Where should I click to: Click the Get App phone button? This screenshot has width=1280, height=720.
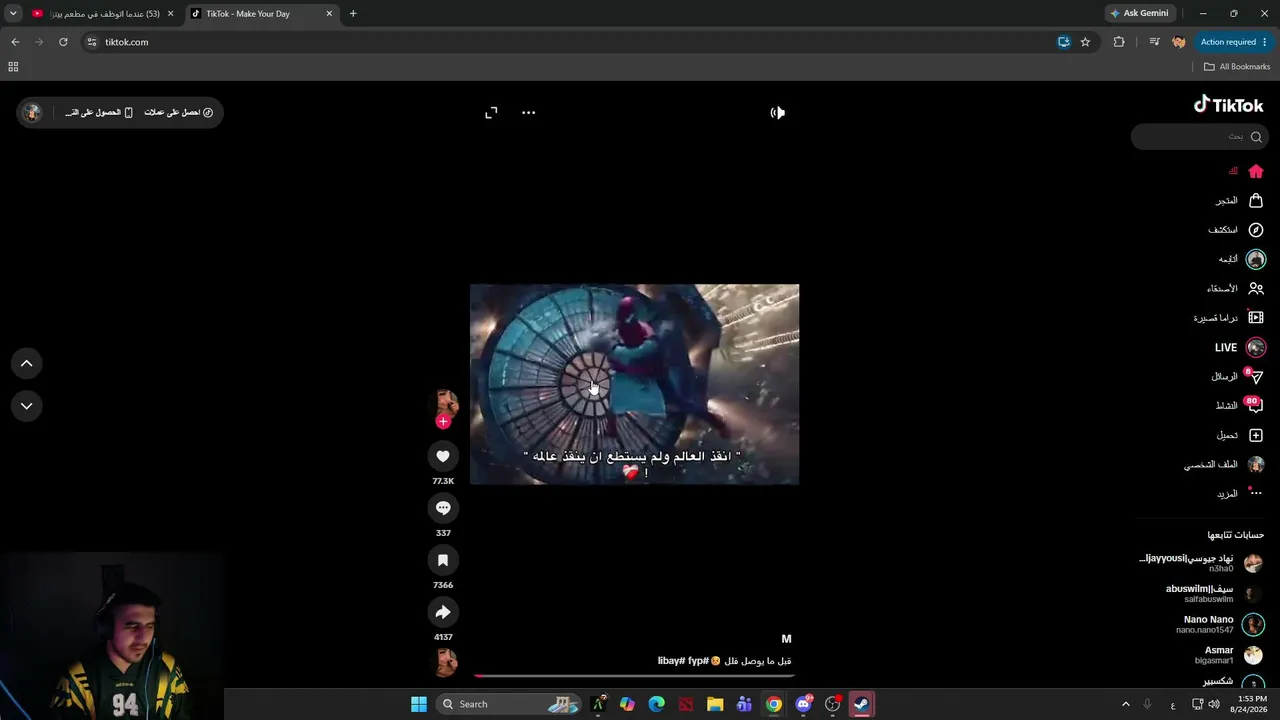[99, 113]
